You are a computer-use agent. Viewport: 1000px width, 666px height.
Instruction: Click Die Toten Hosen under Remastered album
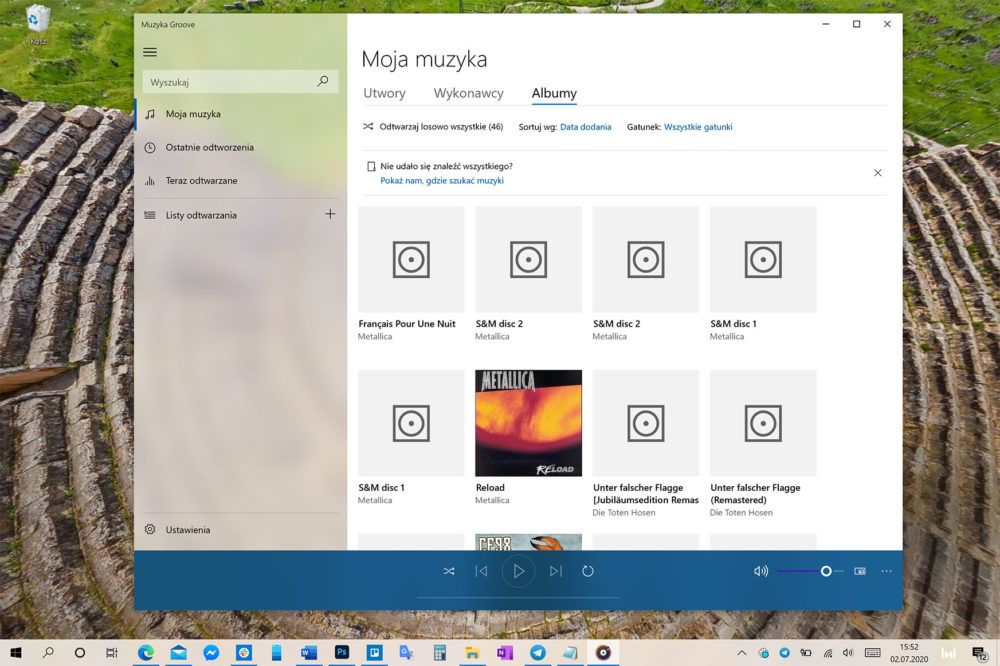[741, 512]
